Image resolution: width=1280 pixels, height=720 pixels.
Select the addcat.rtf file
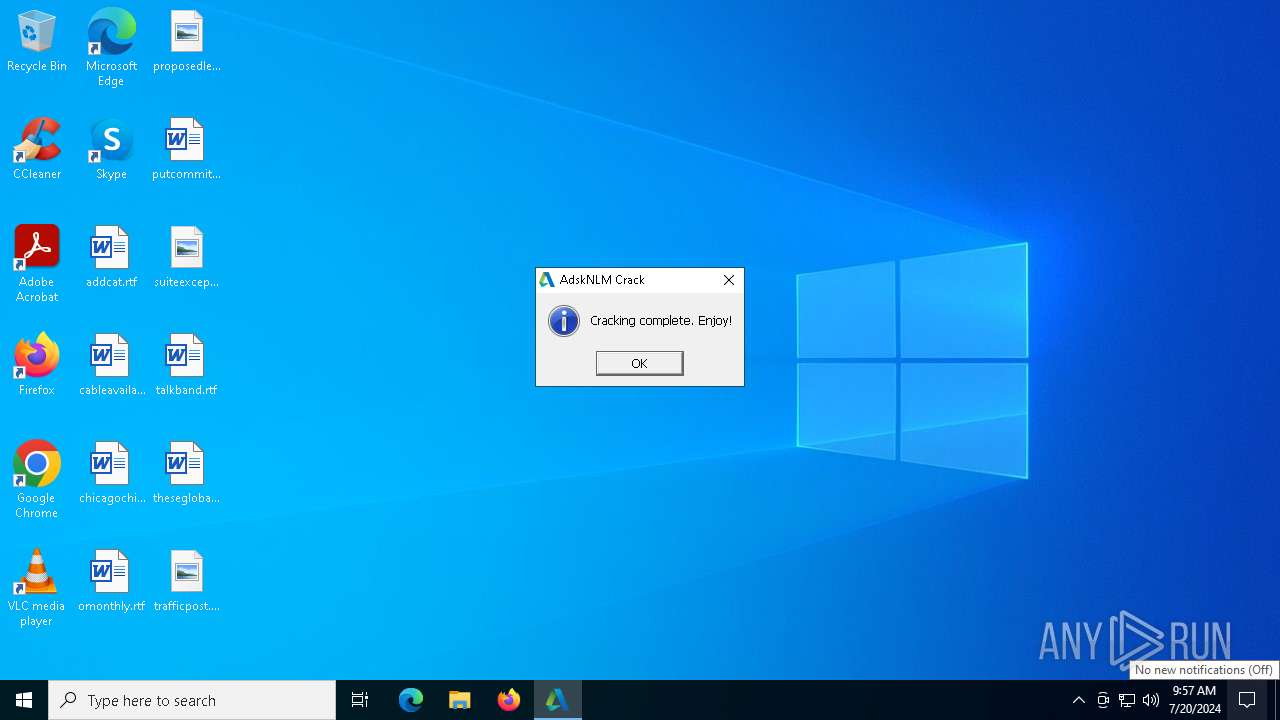click(x=111, y=257)
